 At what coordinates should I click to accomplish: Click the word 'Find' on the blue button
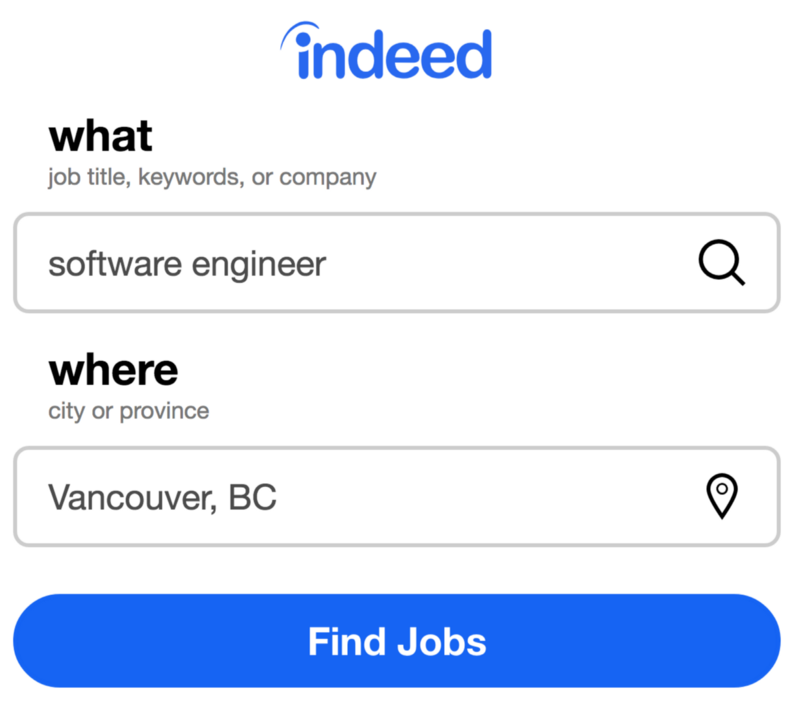345,641
